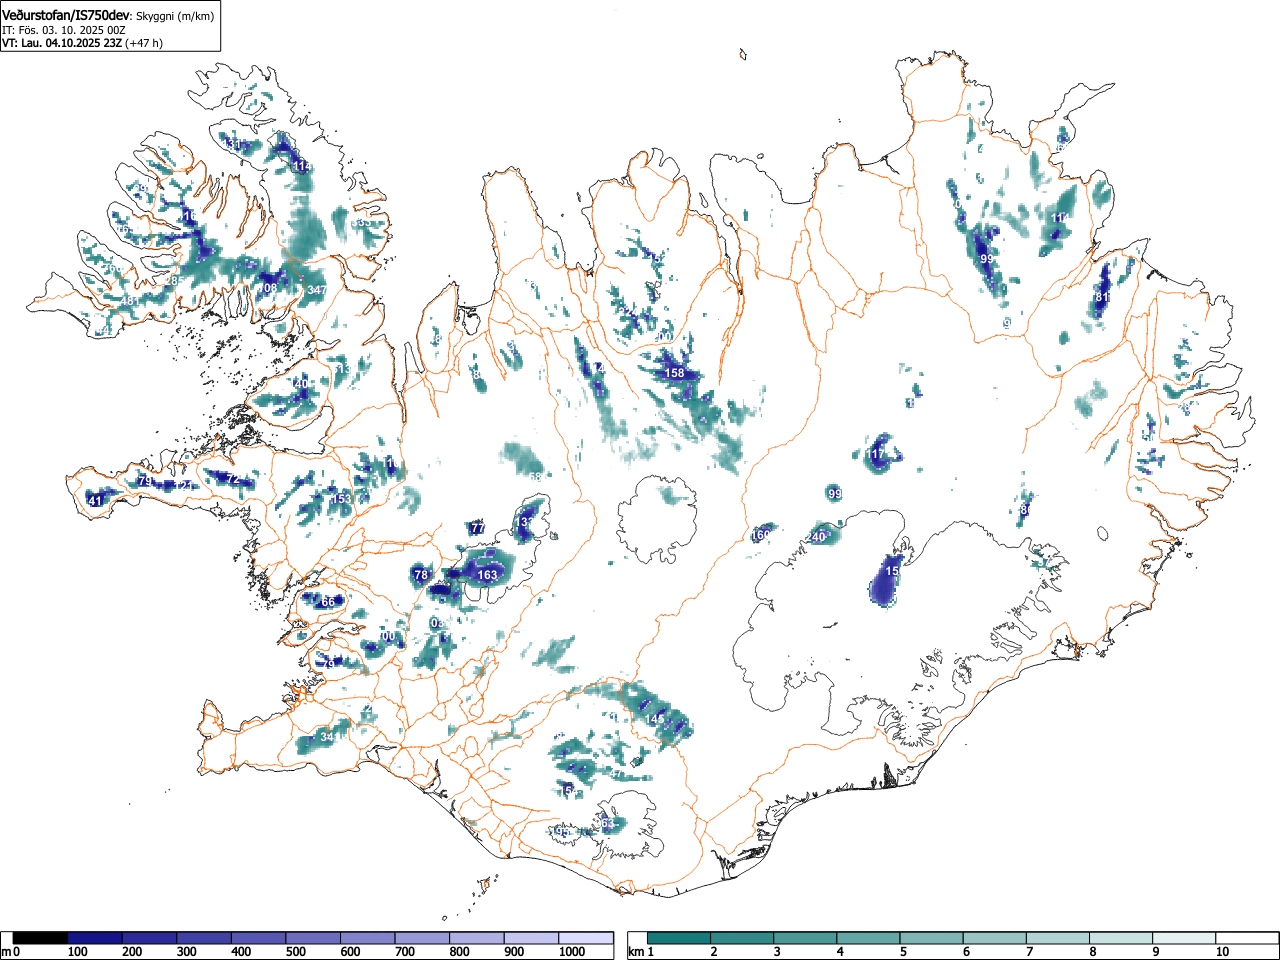
Task: Click the Veðurstofan/IS750dev title text
Action: pyautogui.click(x=66, y=15)
